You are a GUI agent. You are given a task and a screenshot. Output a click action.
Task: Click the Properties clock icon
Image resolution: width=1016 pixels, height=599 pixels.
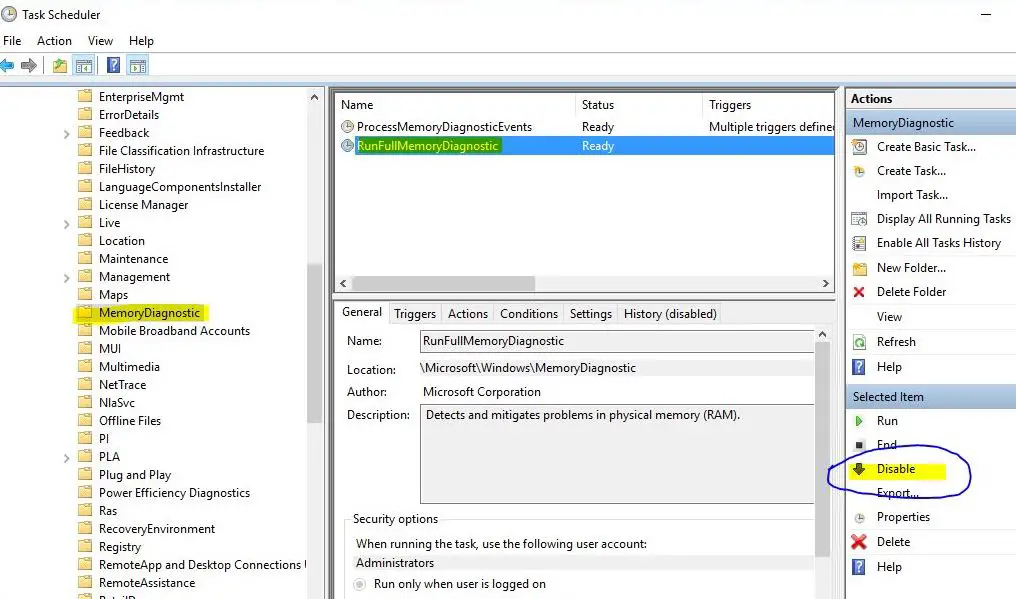(859, 518)
